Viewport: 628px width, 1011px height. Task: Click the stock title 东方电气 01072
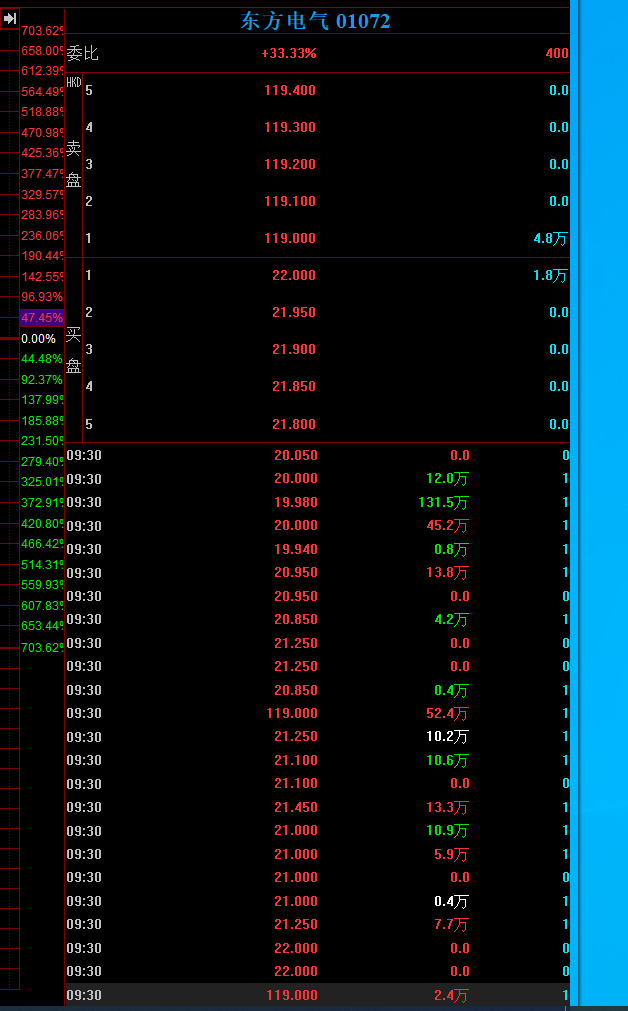tap(315, 21)
